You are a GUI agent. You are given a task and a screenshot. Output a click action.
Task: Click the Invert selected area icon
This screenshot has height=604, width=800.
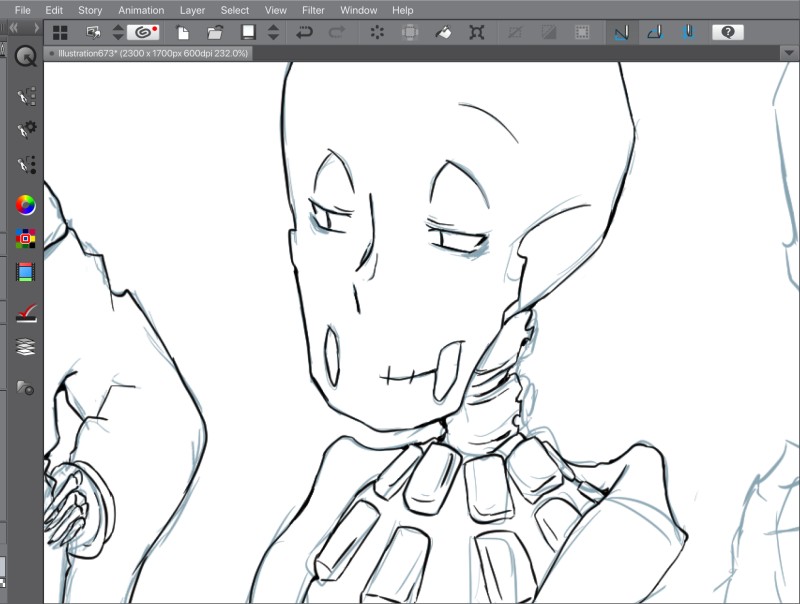[x=549, y=33]
